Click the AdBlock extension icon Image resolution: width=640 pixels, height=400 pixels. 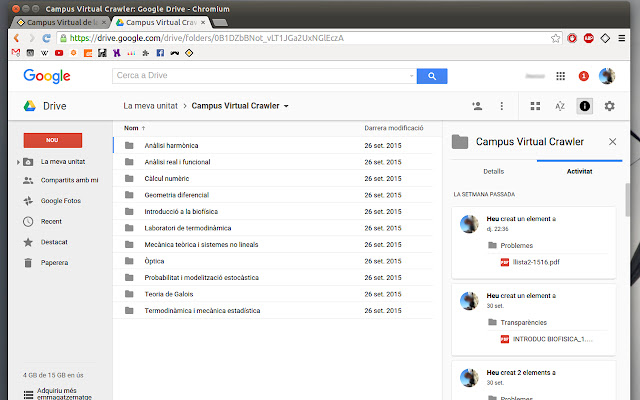(x=589, y=38)
